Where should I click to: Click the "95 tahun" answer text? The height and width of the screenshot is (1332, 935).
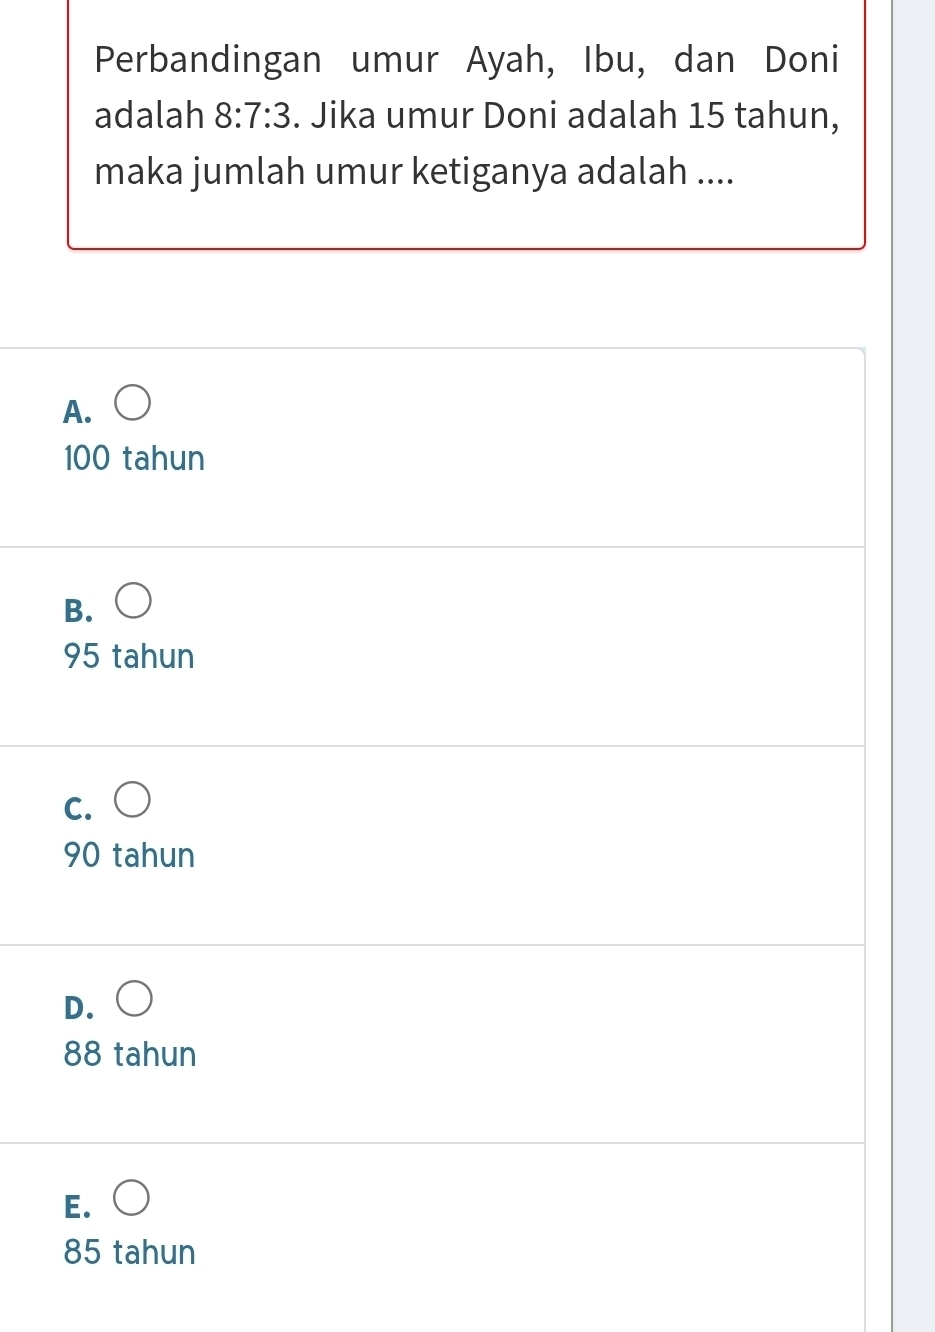(129, 657)
